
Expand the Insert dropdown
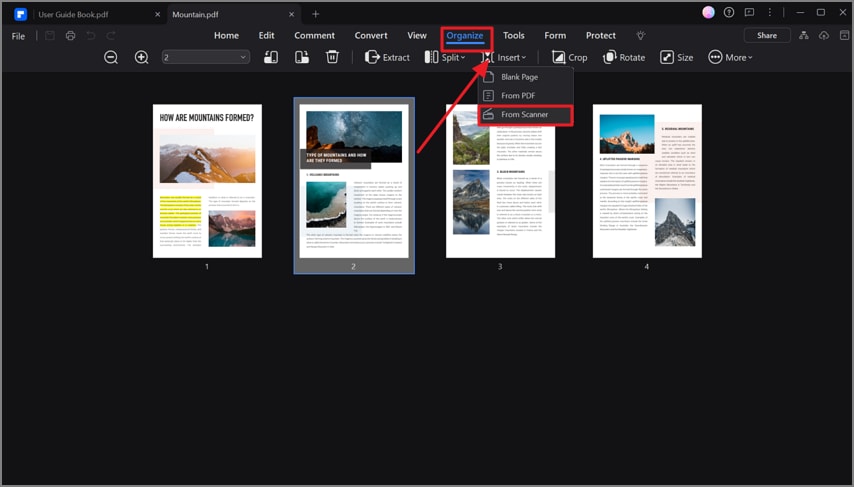(504, 57)
